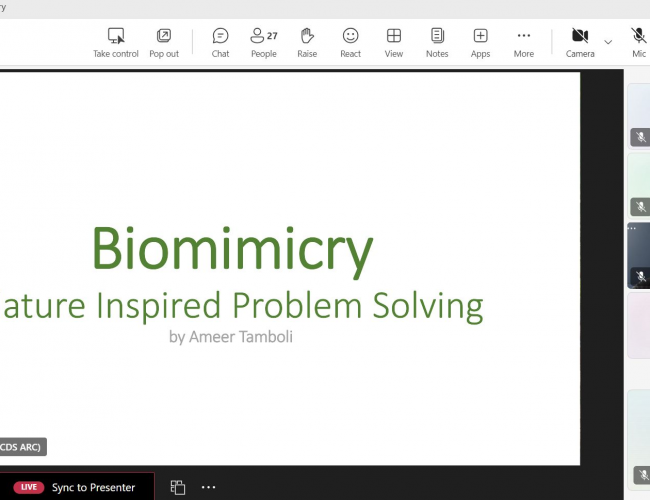This screenshot has width=650, height=500.
Task: Show the People participants list
Action: [264, 42]
